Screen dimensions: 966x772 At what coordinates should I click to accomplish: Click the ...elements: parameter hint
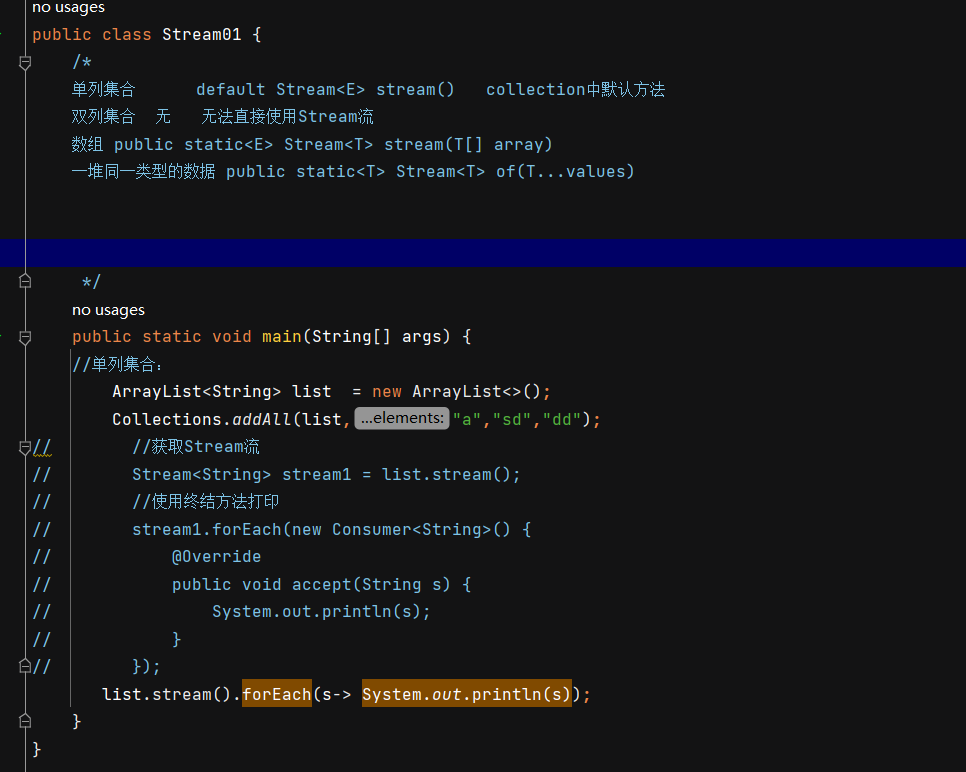tap(401, 418)
